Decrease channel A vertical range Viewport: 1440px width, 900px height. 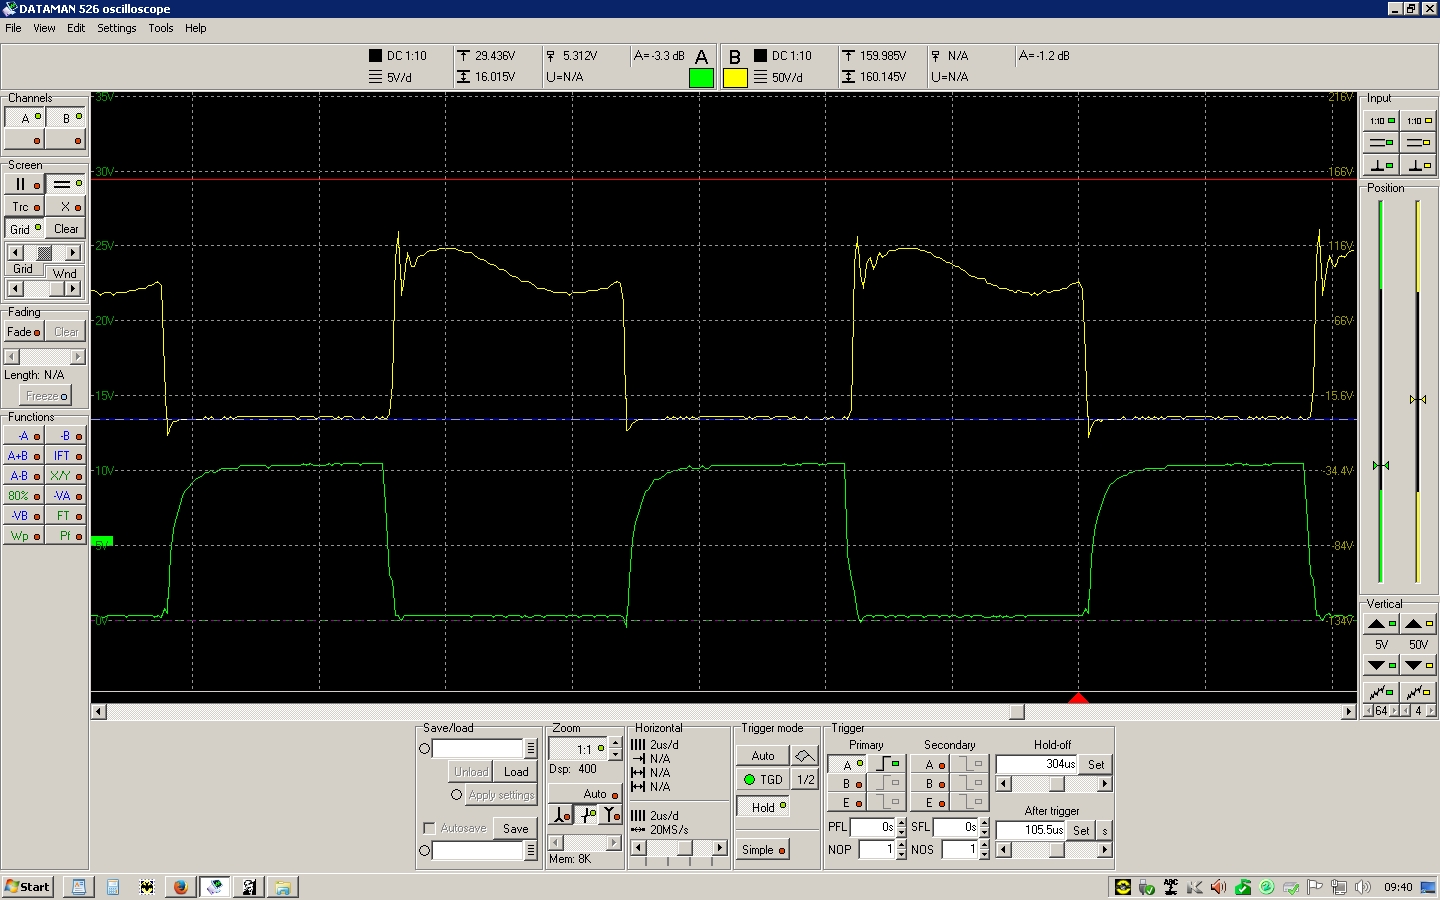click(1382, 665)
